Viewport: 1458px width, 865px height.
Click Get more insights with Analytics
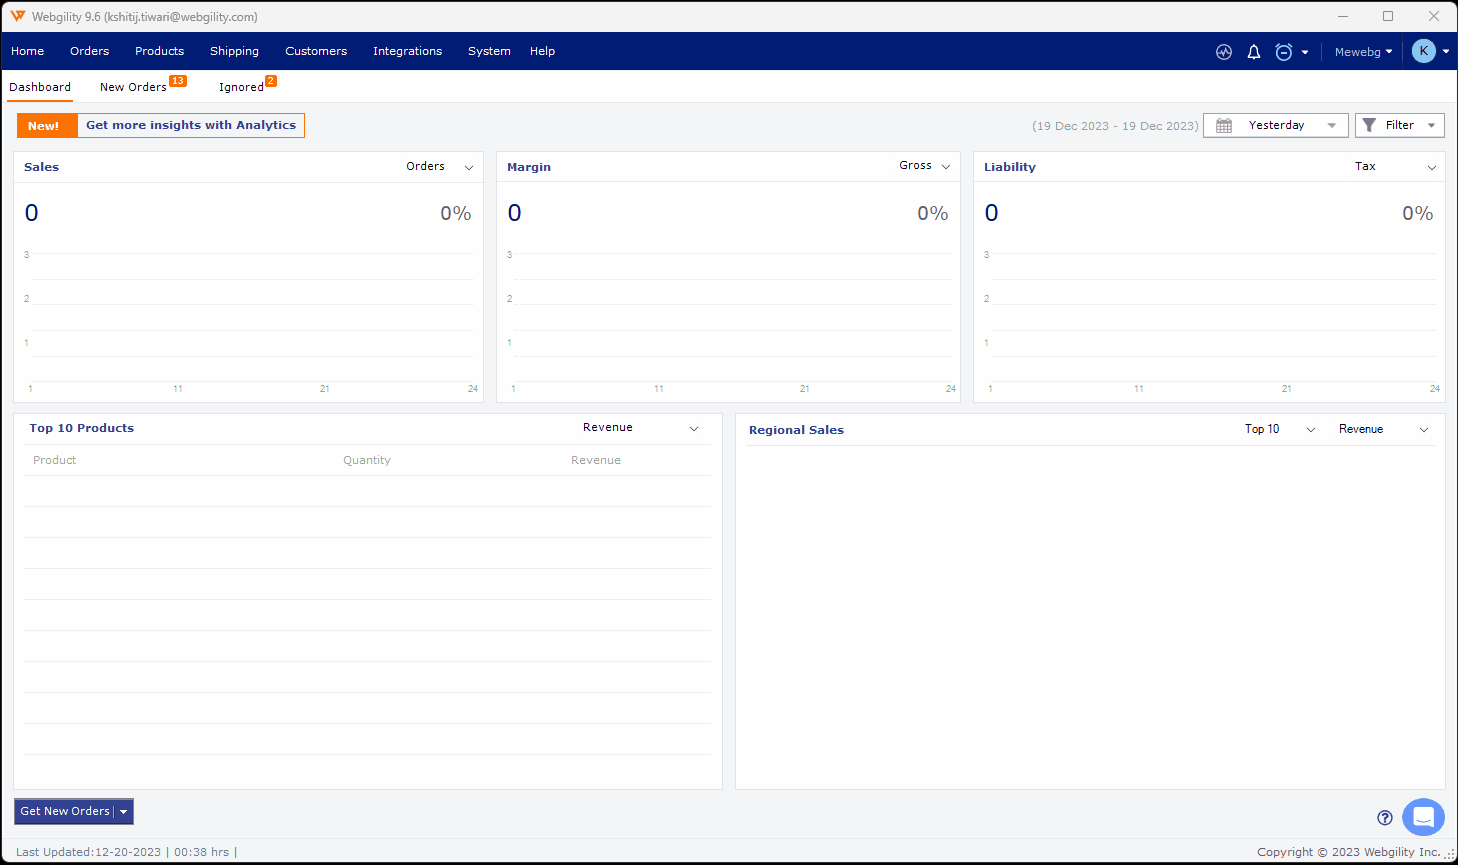click(190, 125)
